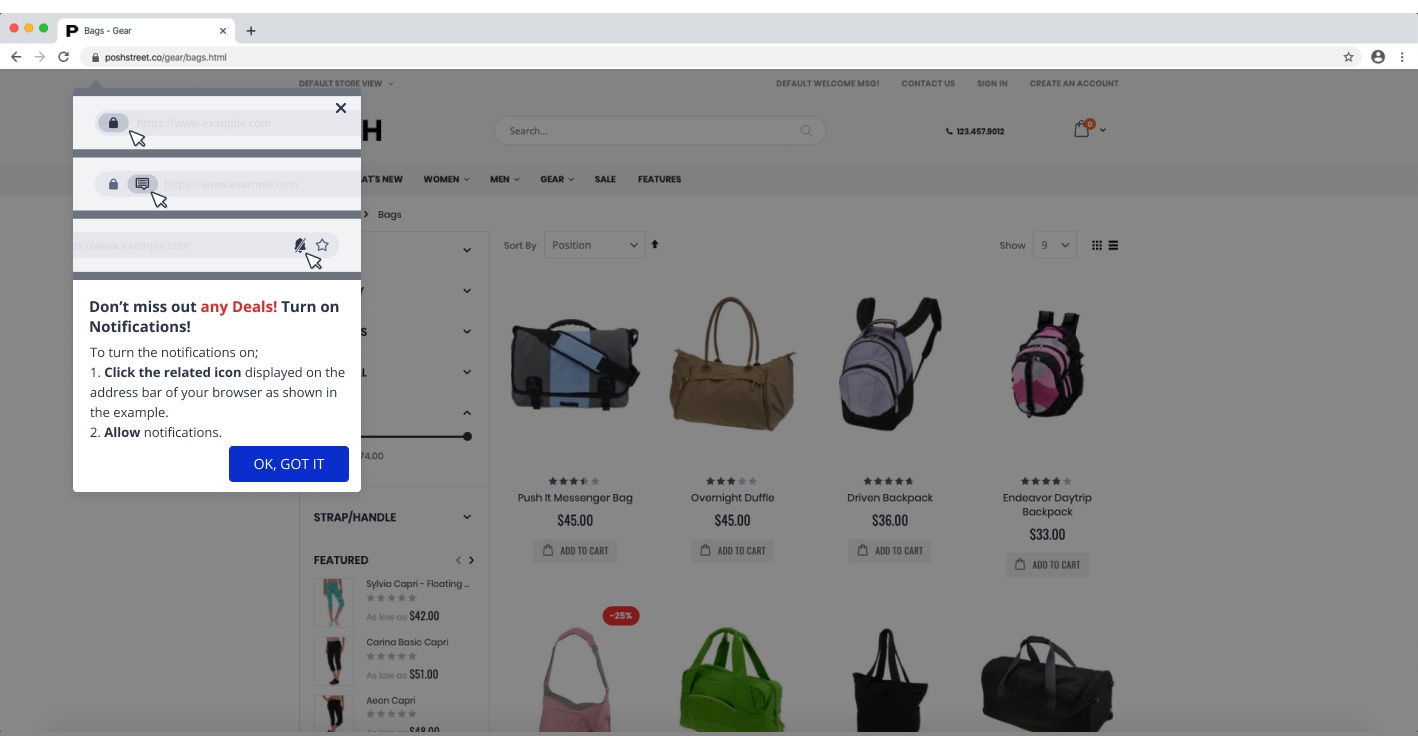Open the browser profile icon
This screenshot has width=1418, height=736.
1378,57
